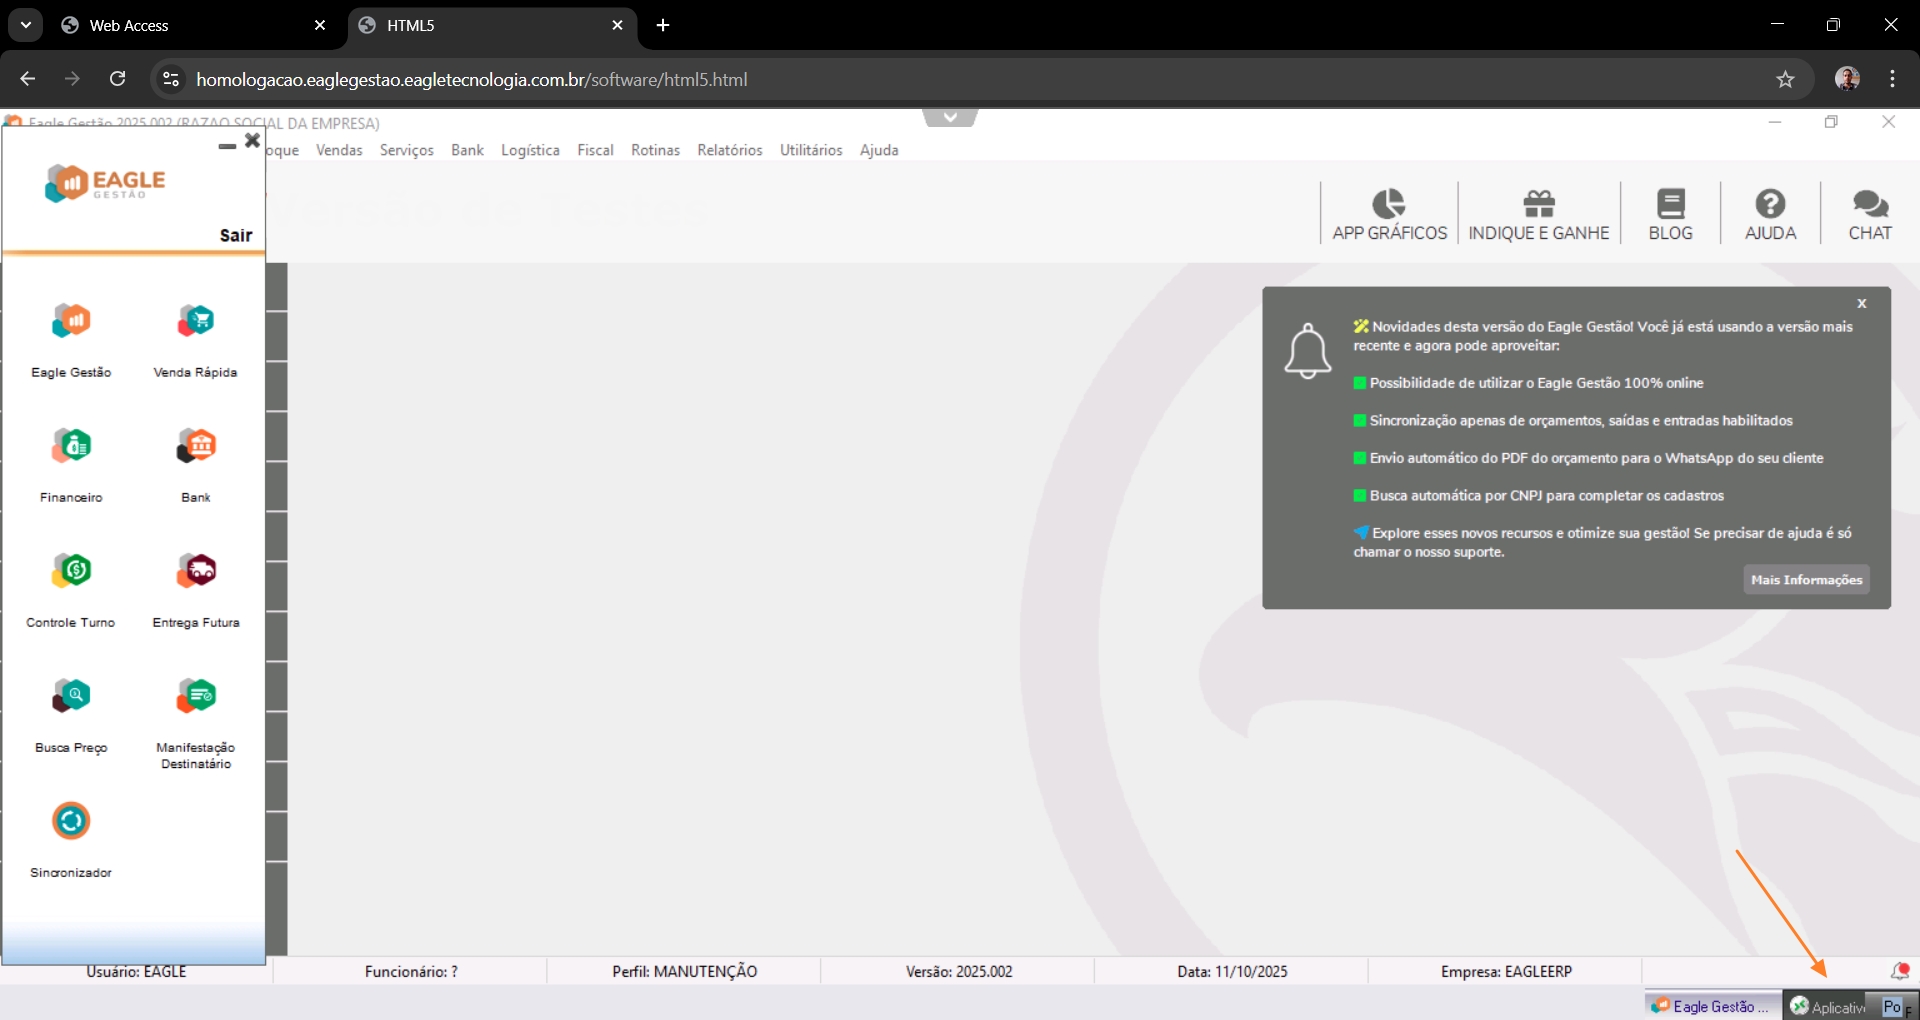Open the Utilitários menu
The height and width of the screenshot is (1020, 1920).
coord(811,150)
